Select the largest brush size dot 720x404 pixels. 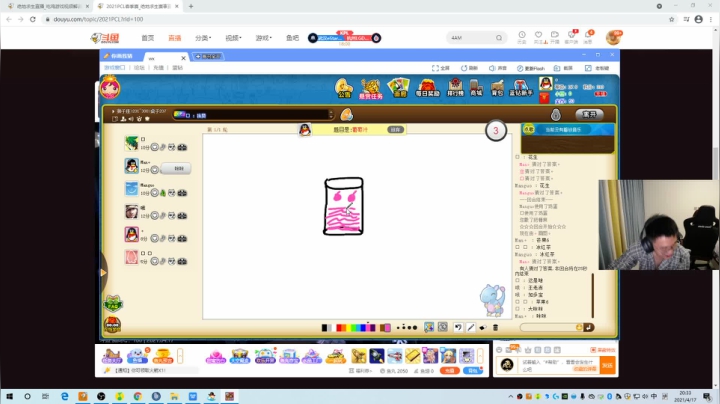click(415, 327)
